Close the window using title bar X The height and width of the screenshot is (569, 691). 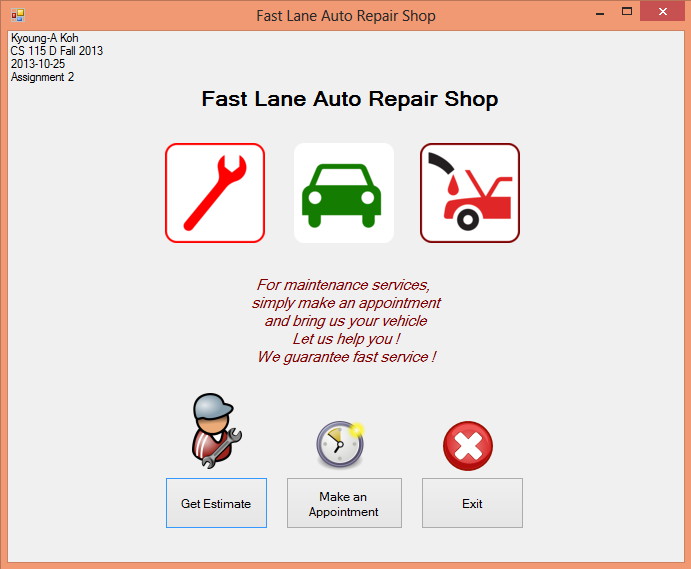coord(662,14)
